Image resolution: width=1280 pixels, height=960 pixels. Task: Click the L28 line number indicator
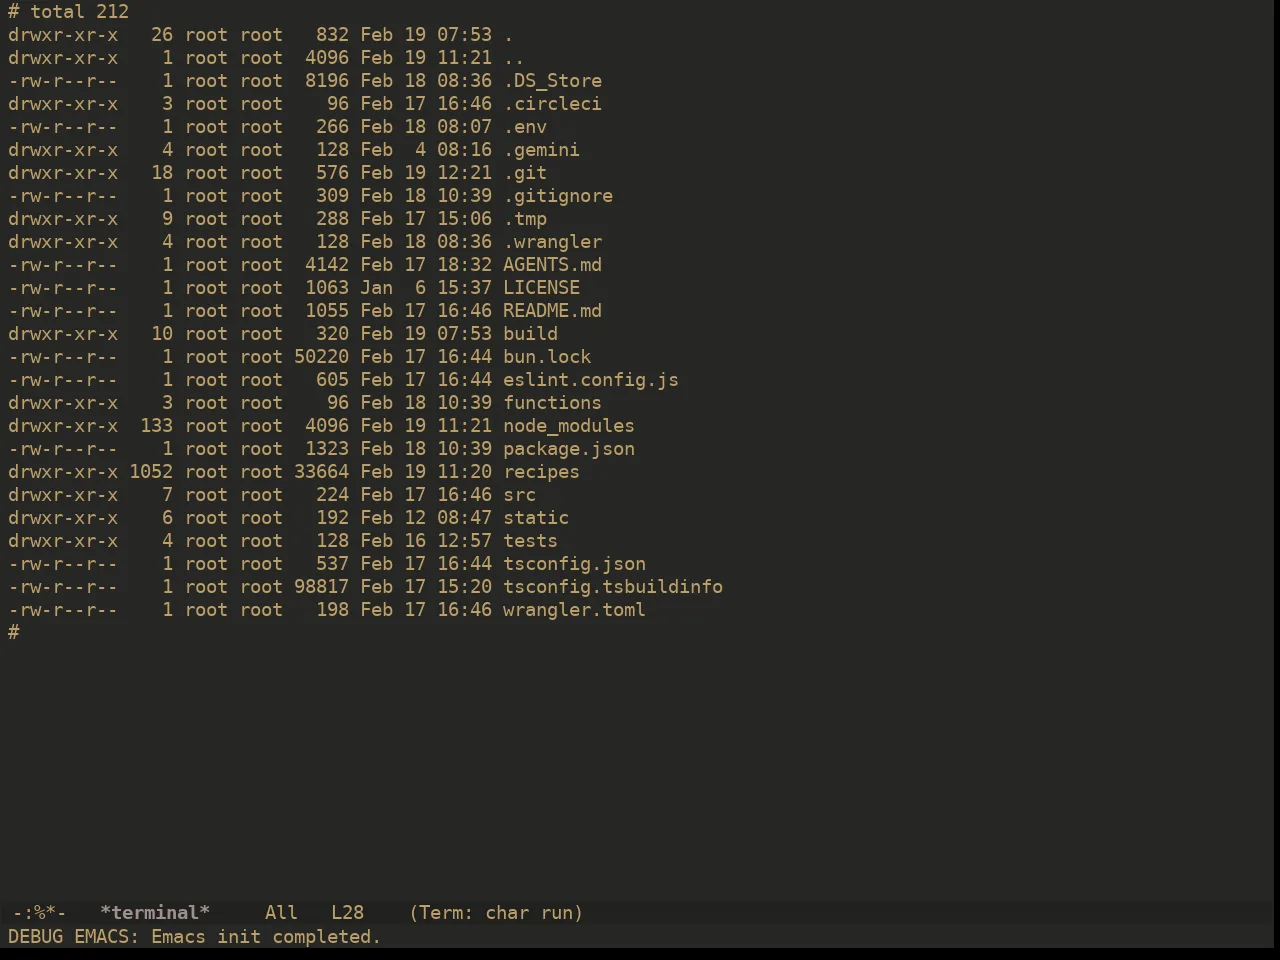347,913
